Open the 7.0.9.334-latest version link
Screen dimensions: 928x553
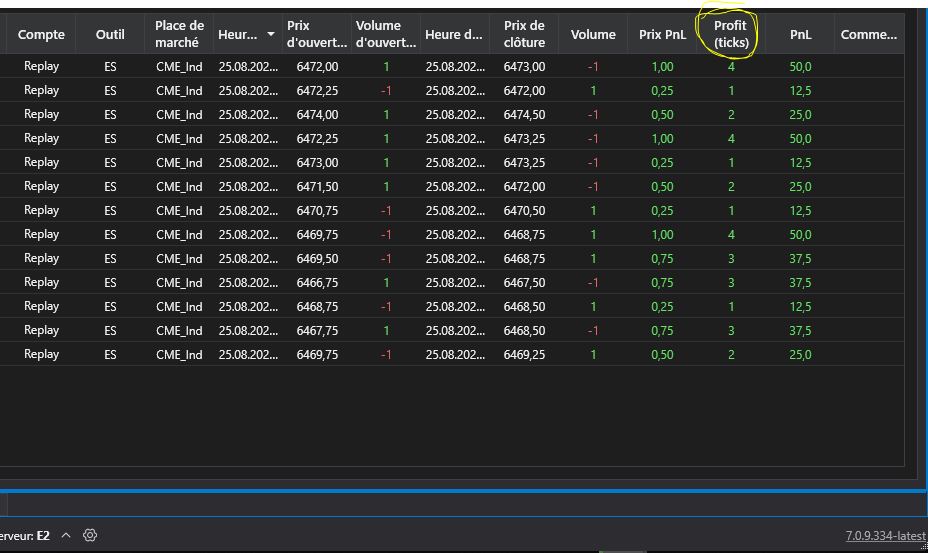tap(885, 536)
